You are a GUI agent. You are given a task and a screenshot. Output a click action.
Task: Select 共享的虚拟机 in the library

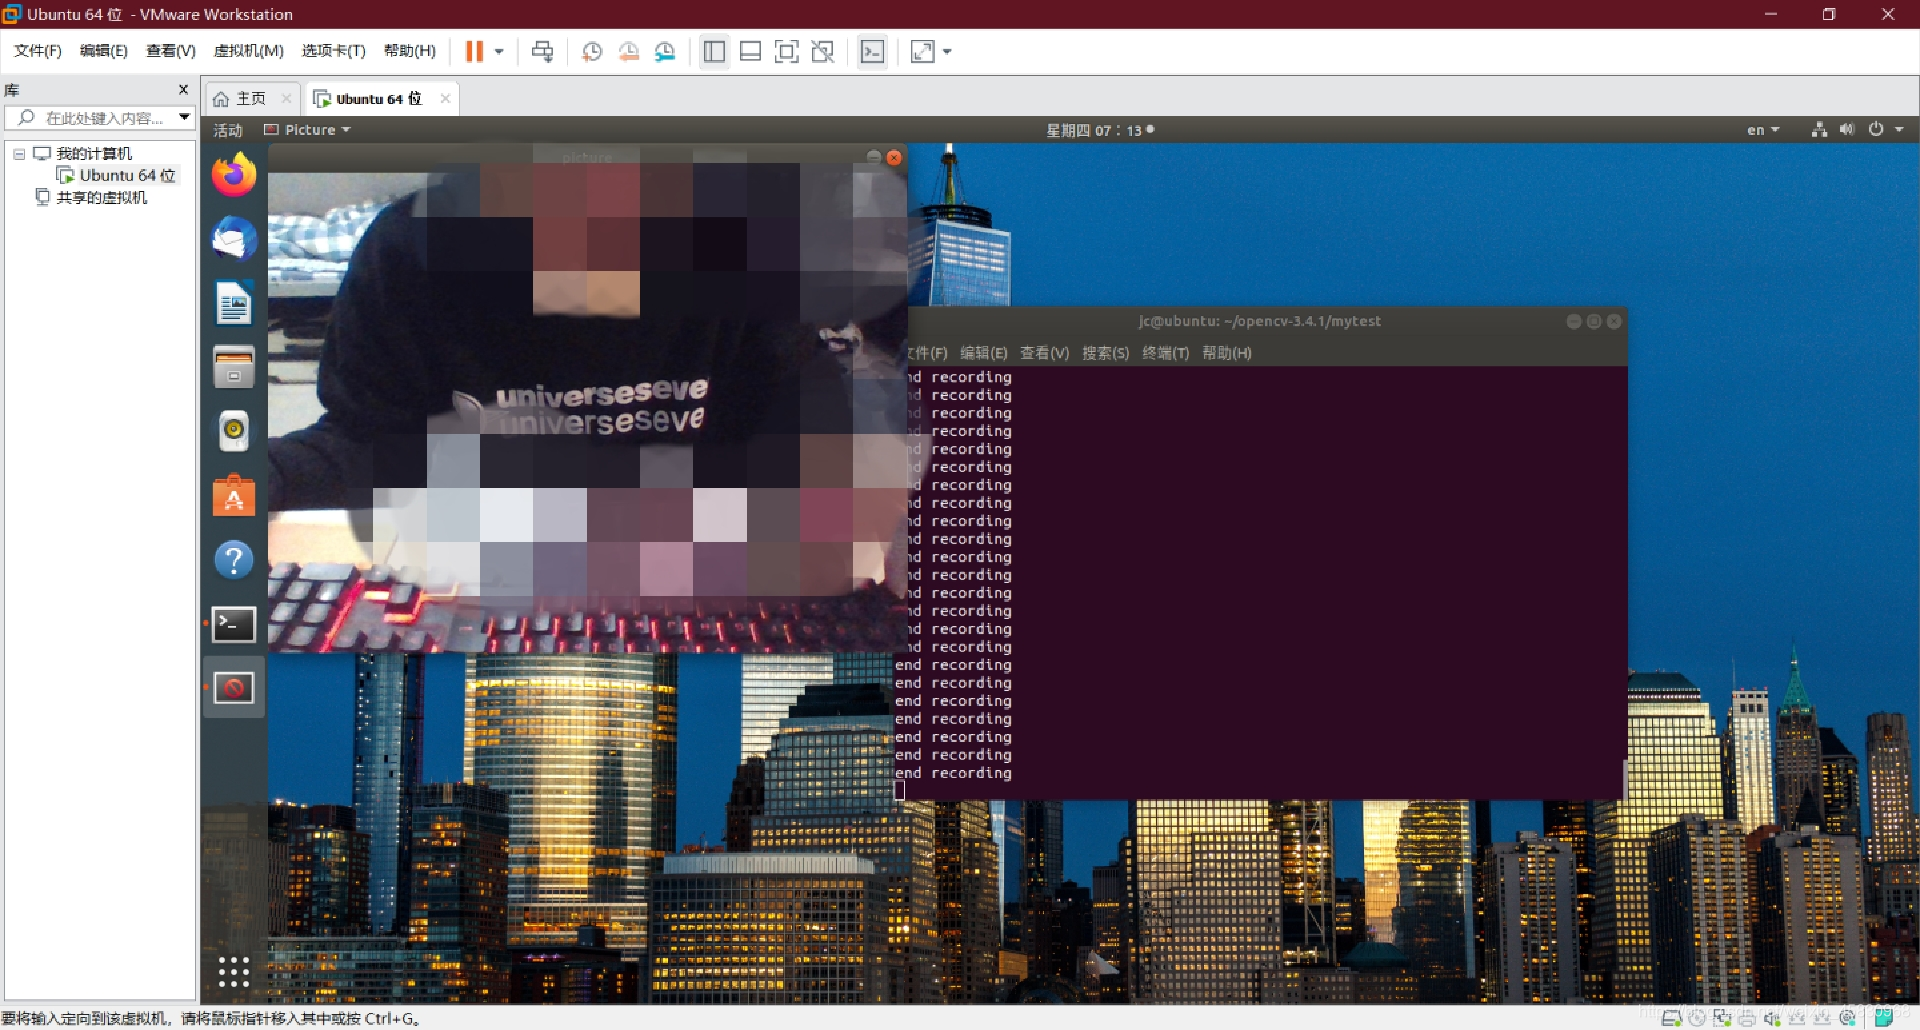pyautogui.click(x=101, y=198)
